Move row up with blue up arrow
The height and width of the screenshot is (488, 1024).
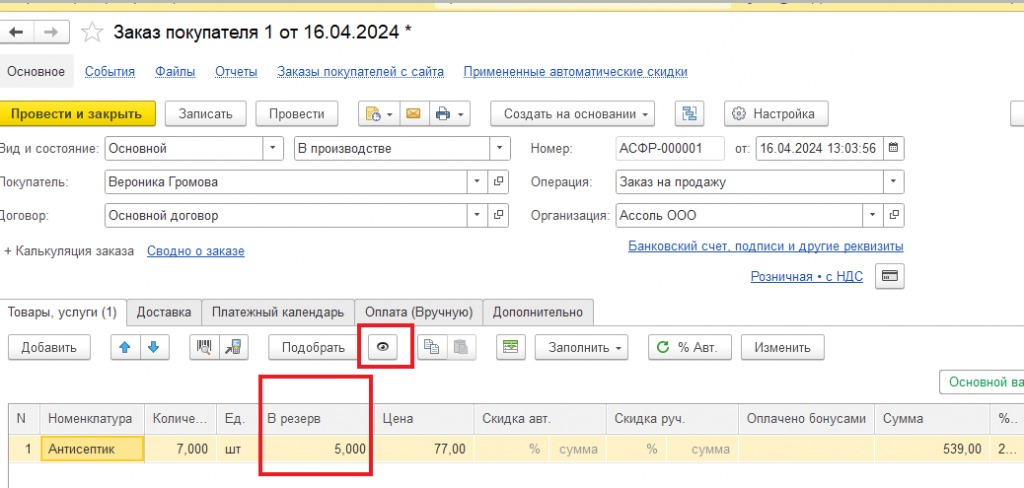125,348
